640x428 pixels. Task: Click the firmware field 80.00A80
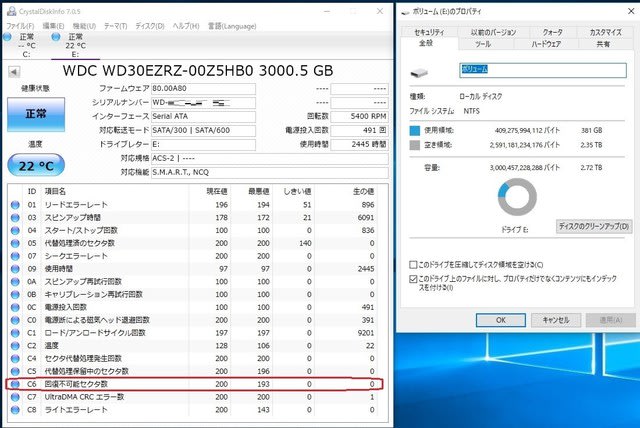[x=203, y=89]
